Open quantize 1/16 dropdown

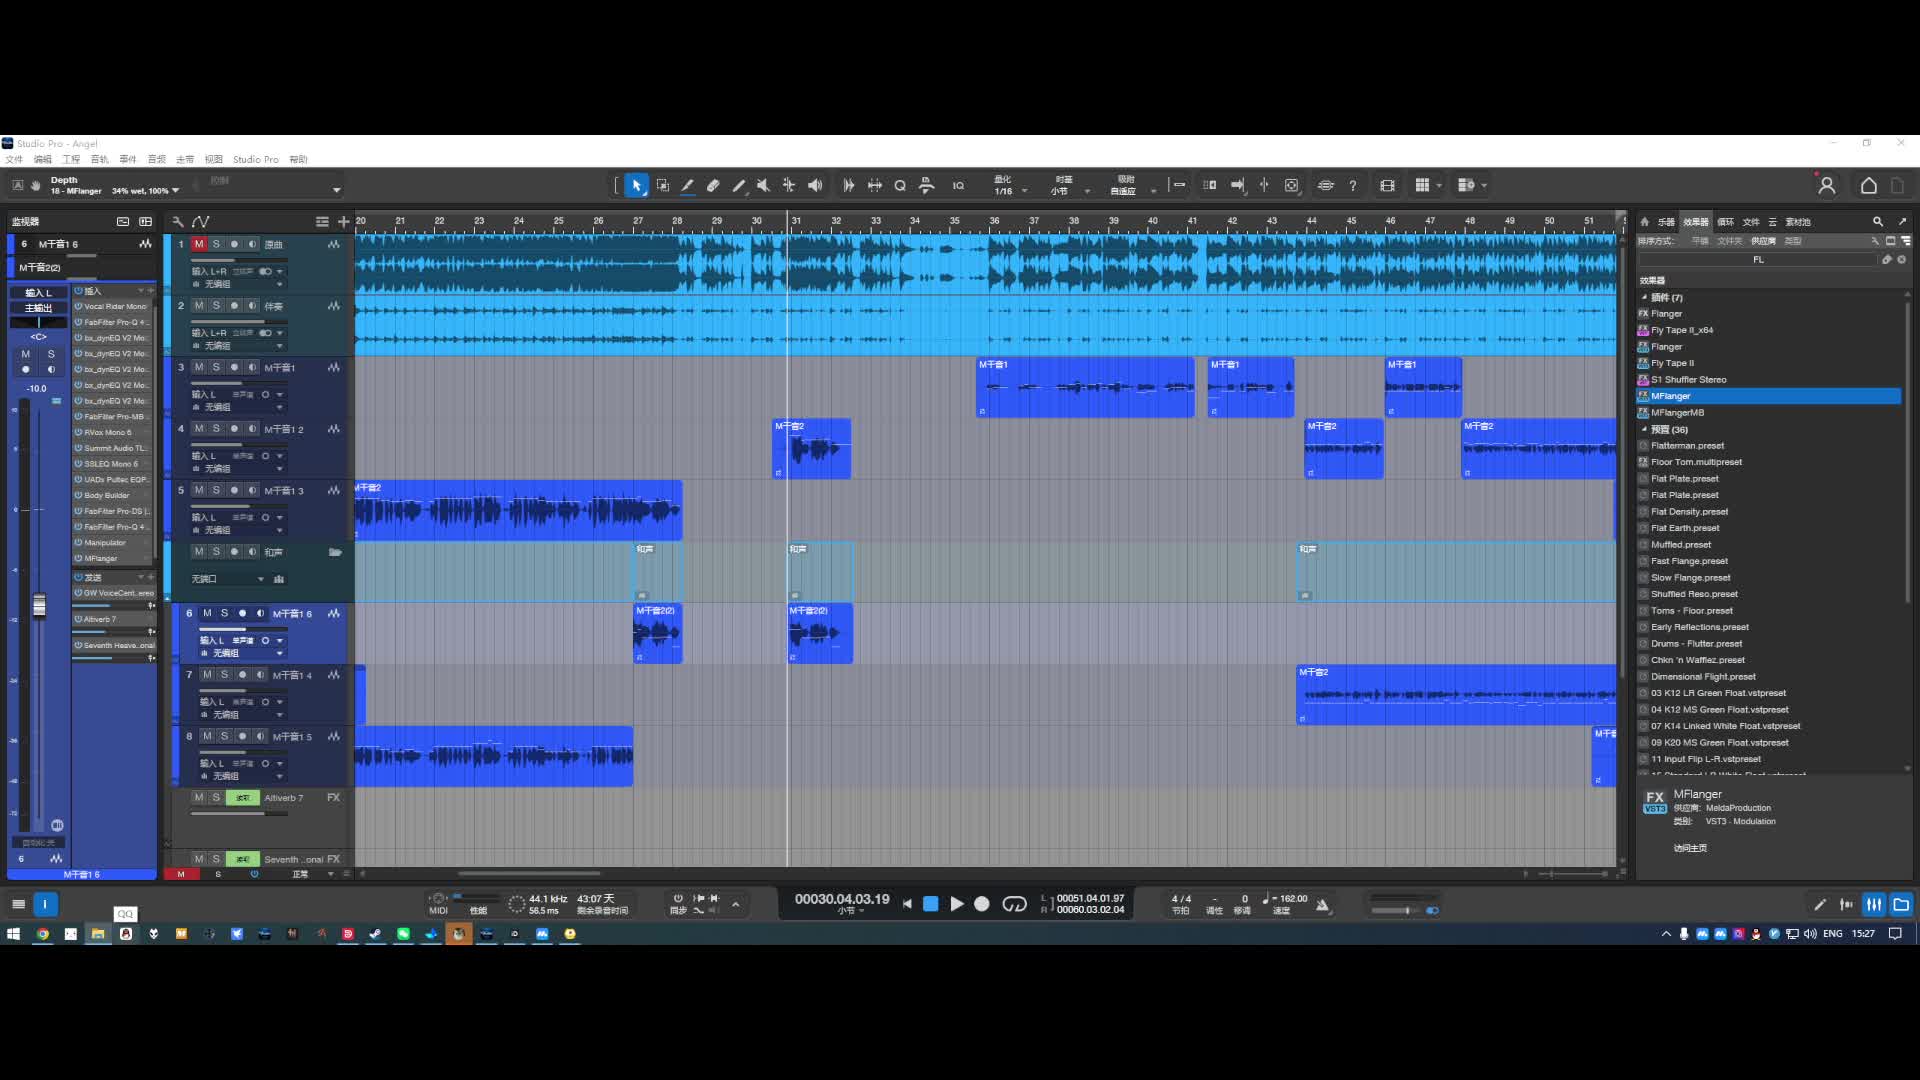(x=1024, y=191)
